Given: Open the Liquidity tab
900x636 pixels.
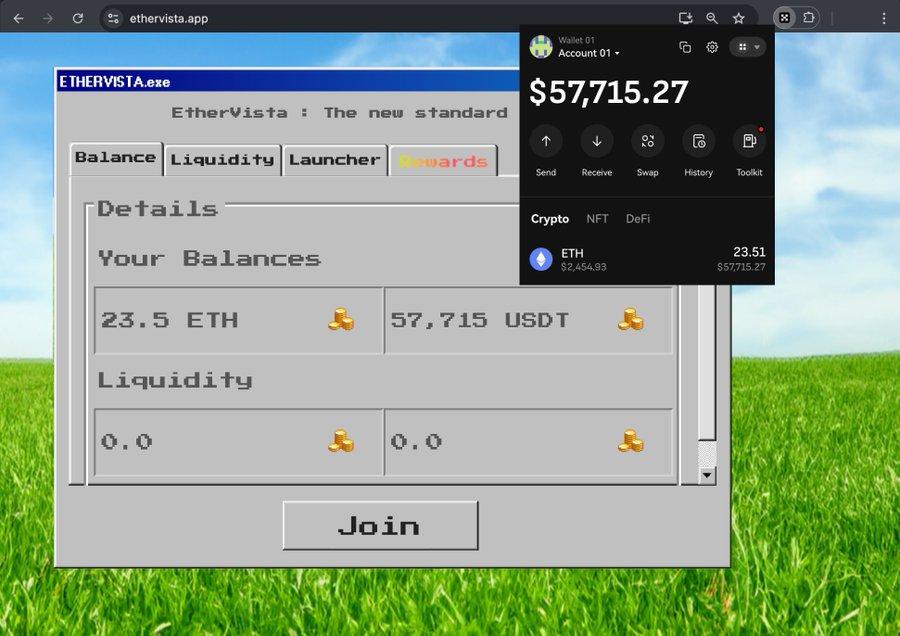Looking at the screenshot, I should (x=223, y=160).
